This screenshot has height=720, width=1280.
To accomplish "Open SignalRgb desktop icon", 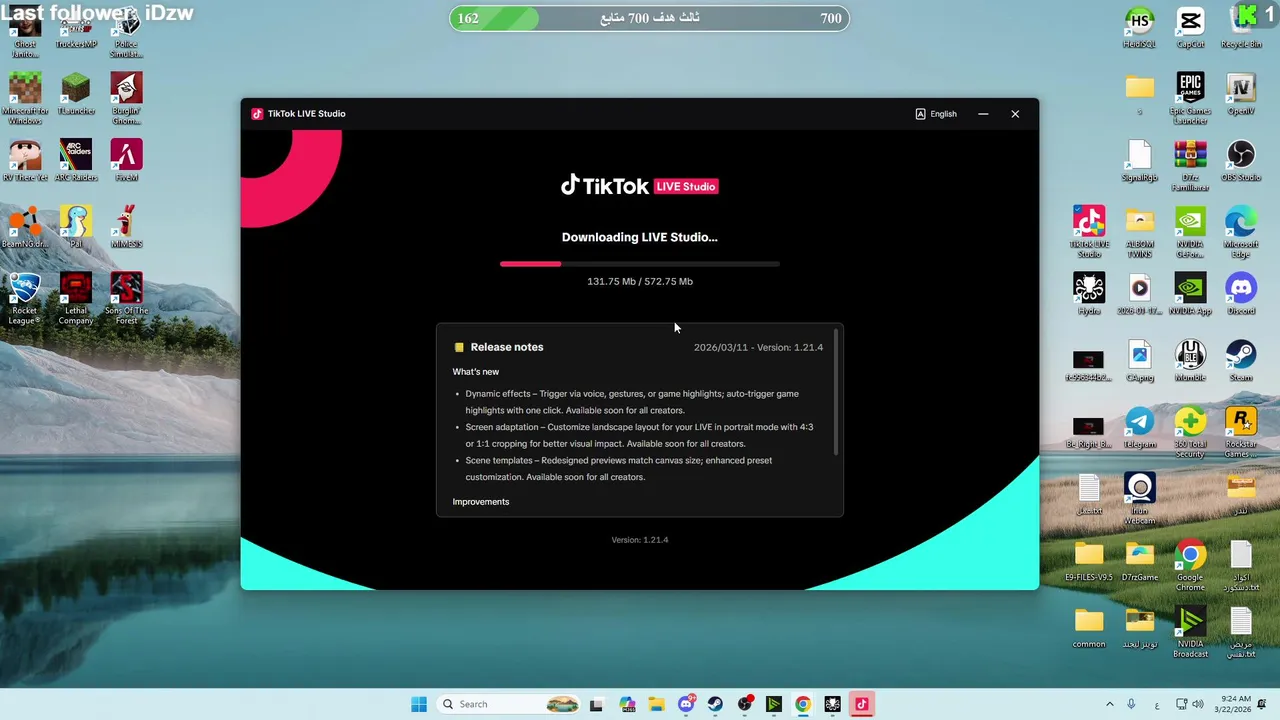I will point(1139,161).
